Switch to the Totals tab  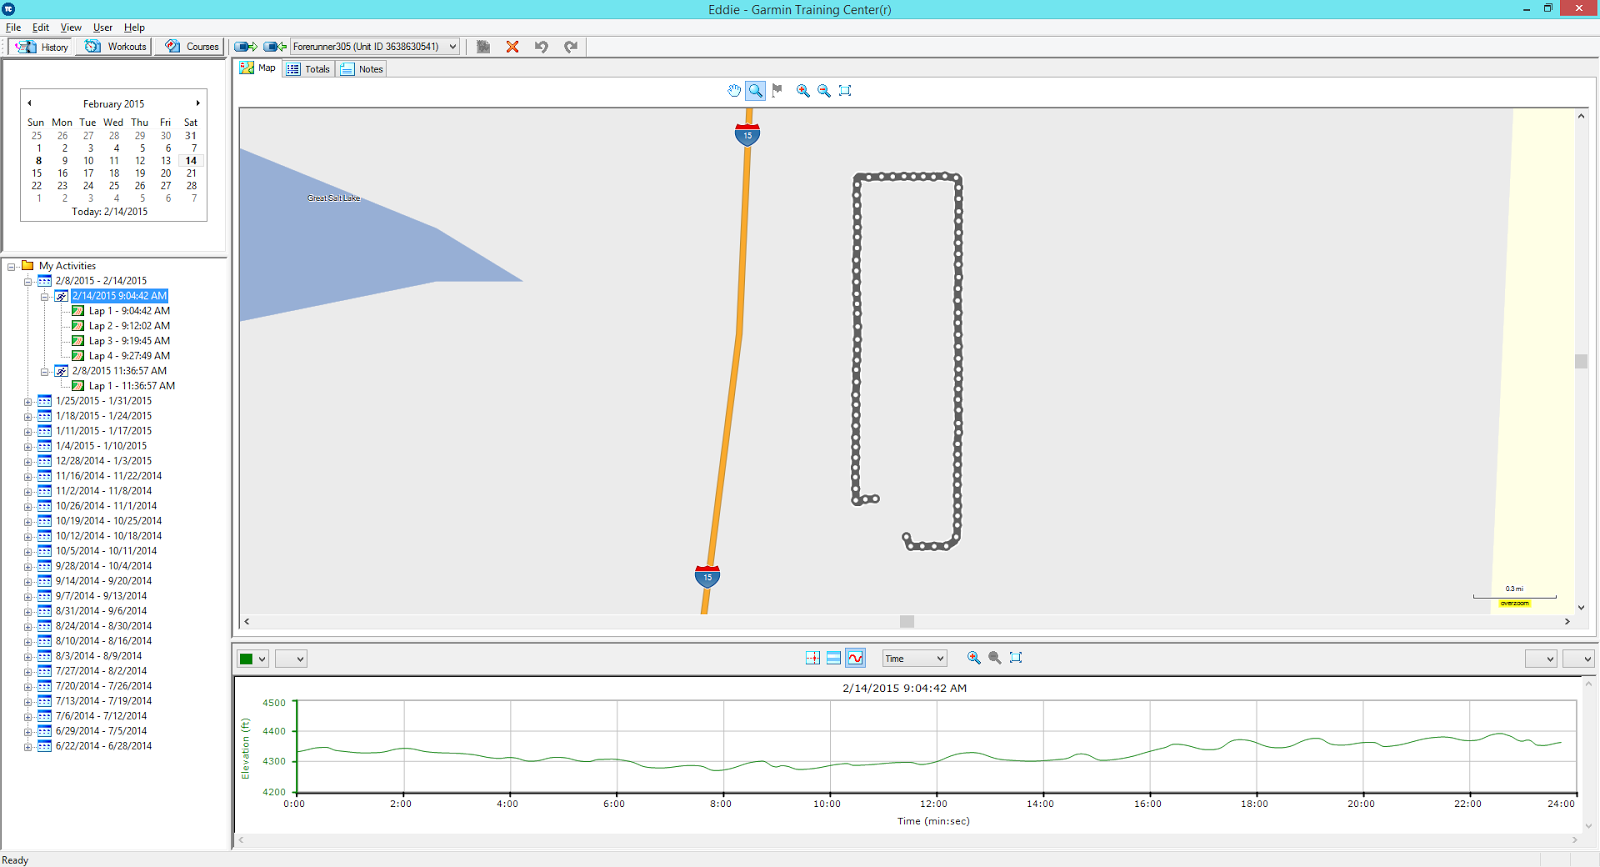[x=308, y=69]
